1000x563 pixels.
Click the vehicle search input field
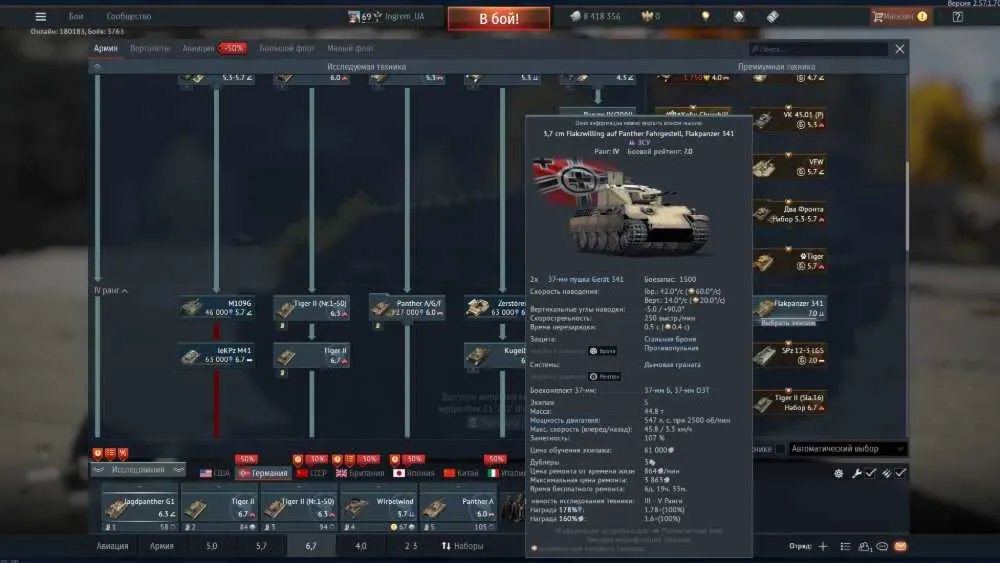[818, 49]
